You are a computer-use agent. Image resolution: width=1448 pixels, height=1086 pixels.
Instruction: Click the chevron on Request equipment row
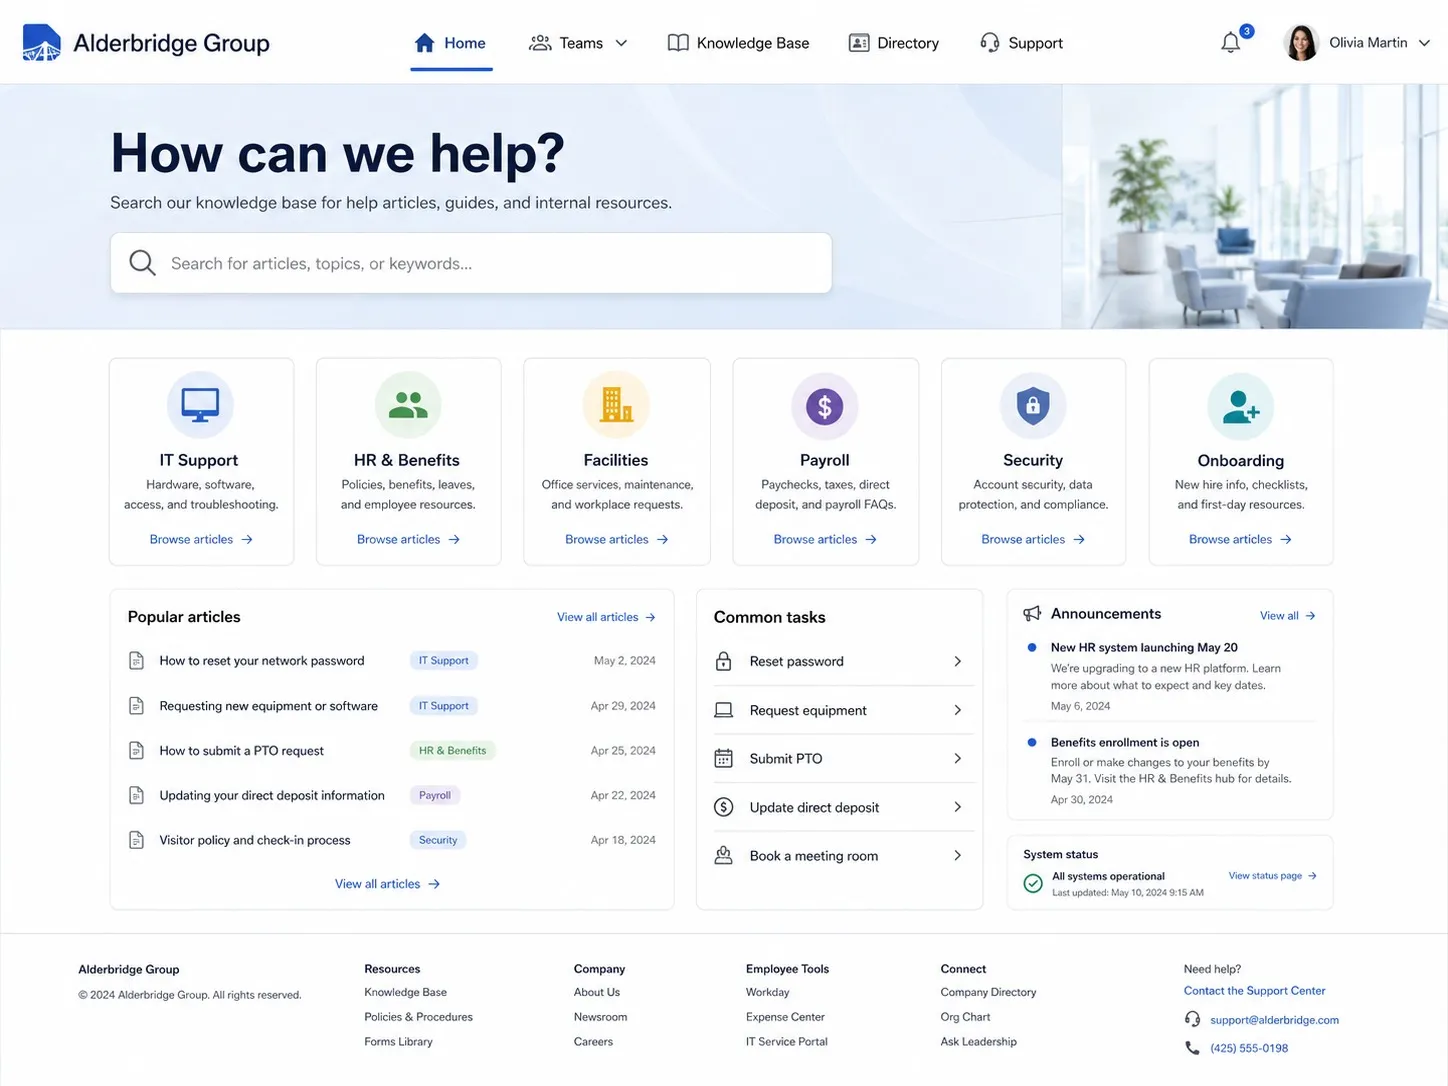click(957, 710)
